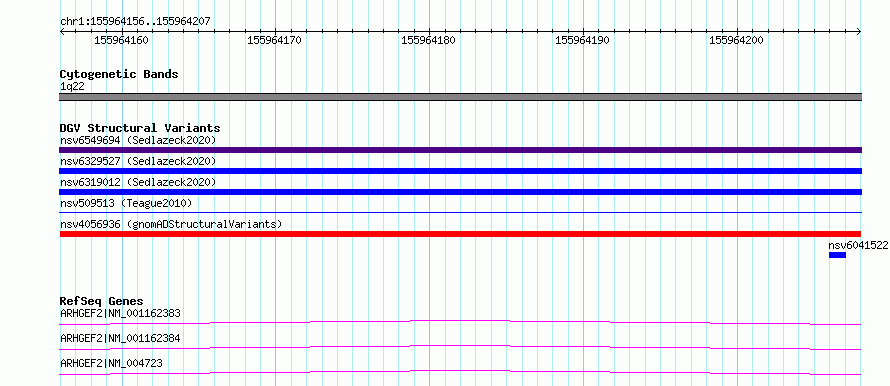Click the 155964190 ruler tick label

[582, 40]
